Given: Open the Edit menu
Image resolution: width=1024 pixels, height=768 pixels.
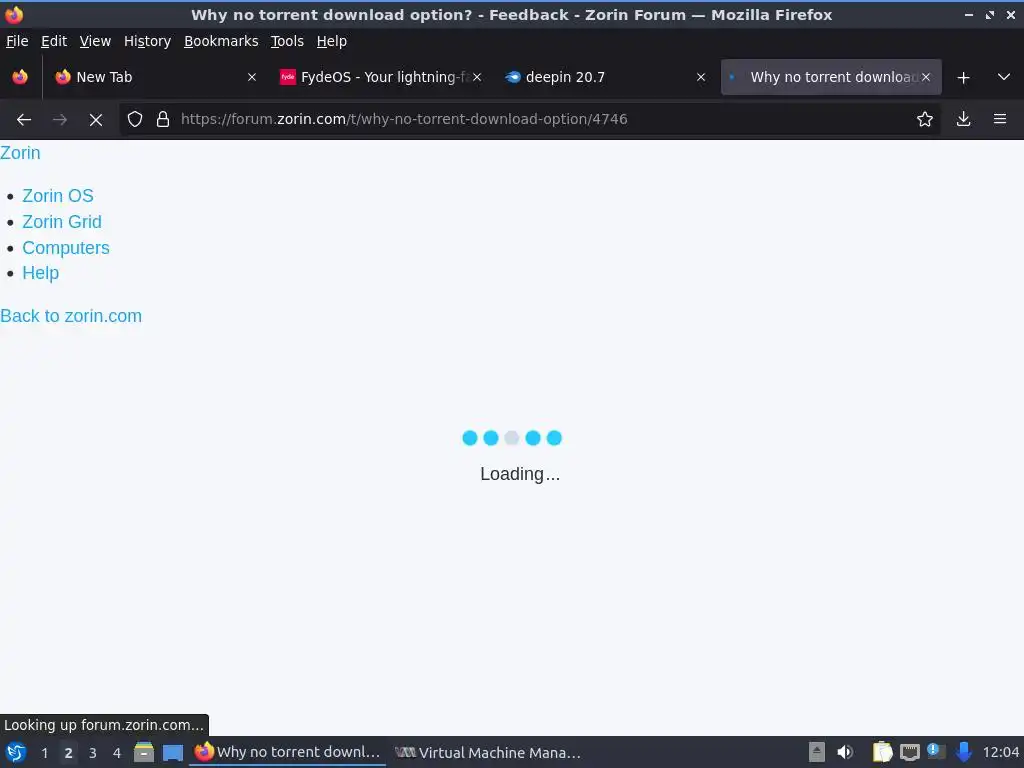Looking at the screenshot, I should pos(54,41).
